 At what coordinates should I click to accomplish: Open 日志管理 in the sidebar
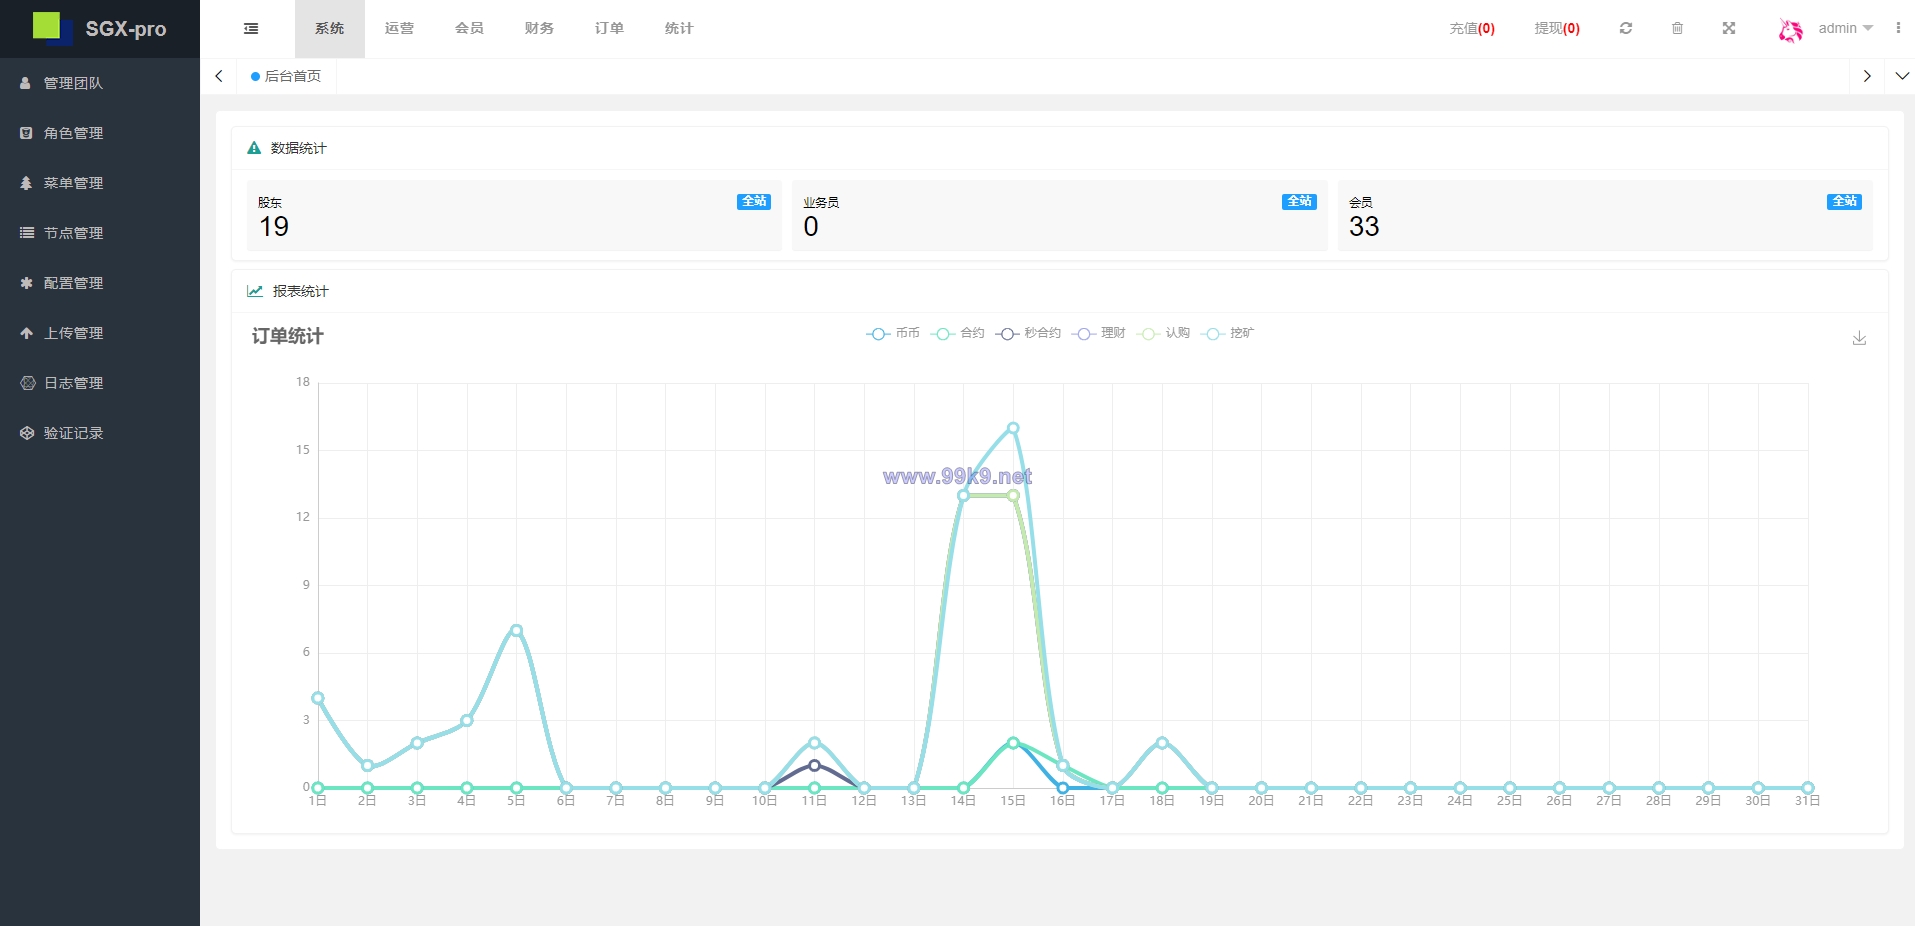tap(100, 383)
